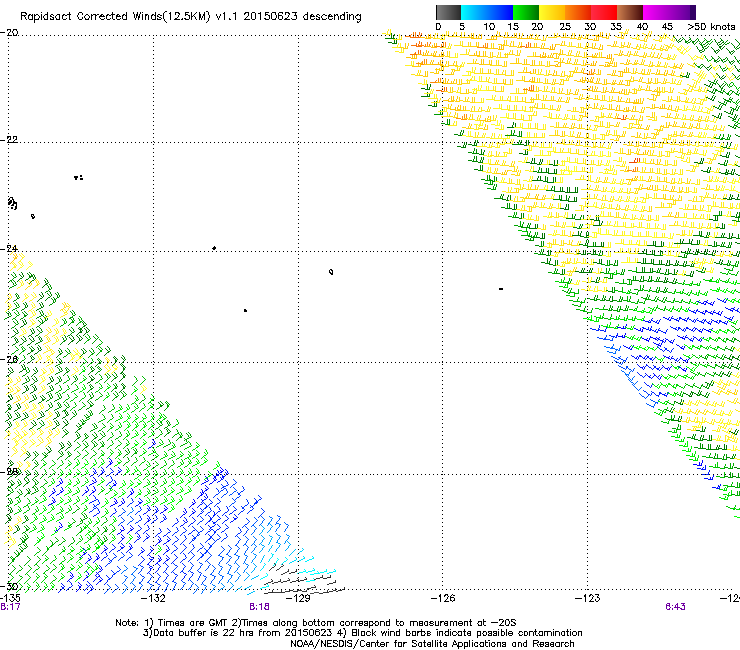The image size is (740, 650).
Task: Click the brown 35-40 knots color band
Action: 630,12
